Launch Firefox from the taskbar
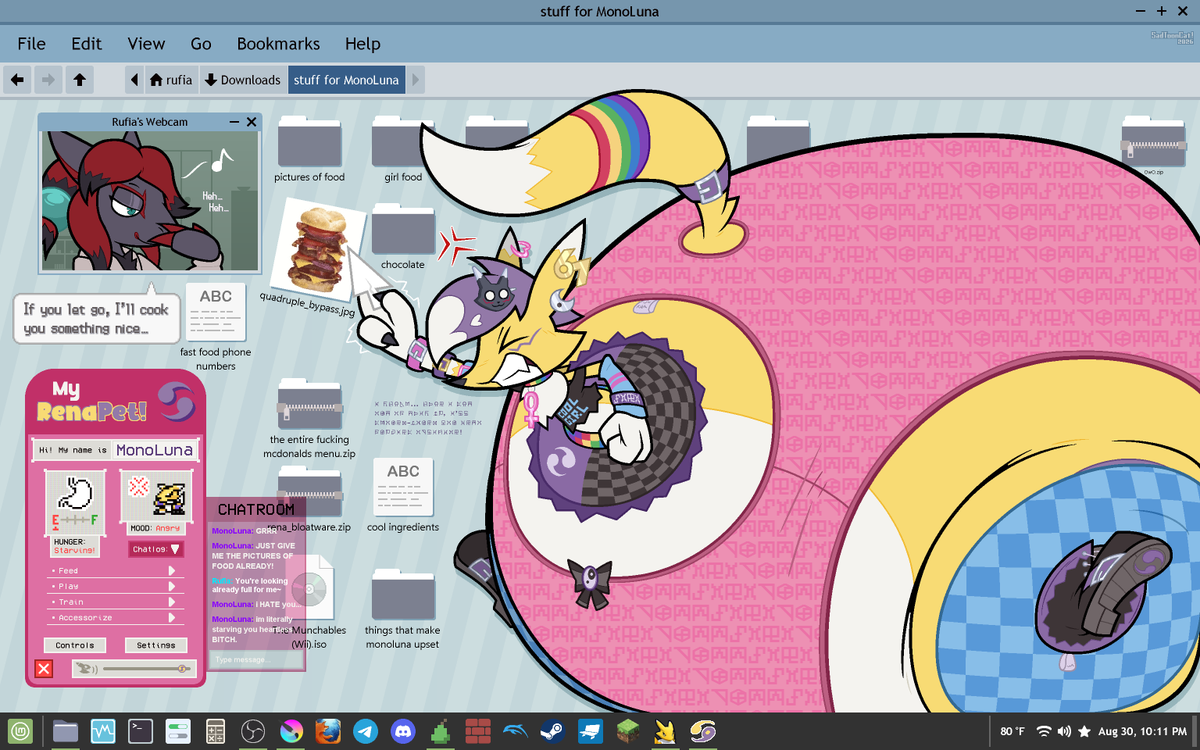Image resolution: width=1200 pixels, height=750 pixels. point(328,731)
